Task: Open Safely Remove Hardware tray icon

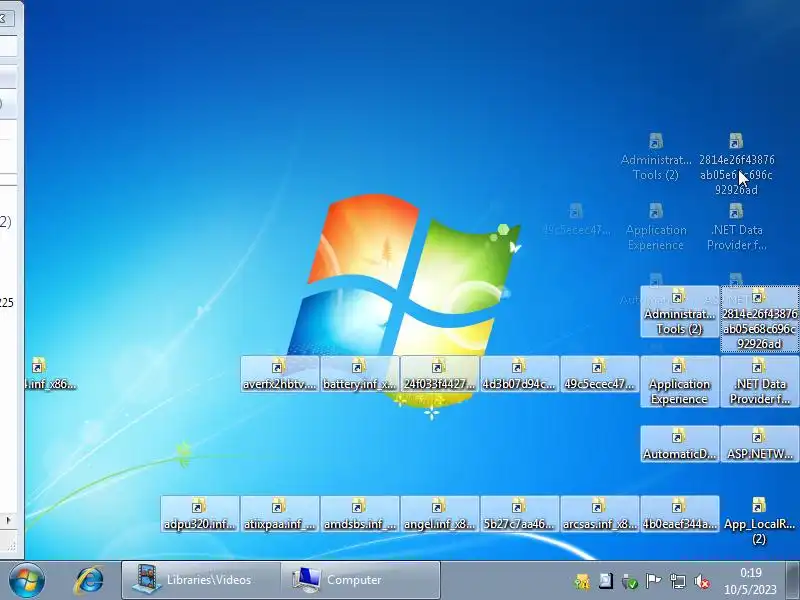Action: (630, 581)
